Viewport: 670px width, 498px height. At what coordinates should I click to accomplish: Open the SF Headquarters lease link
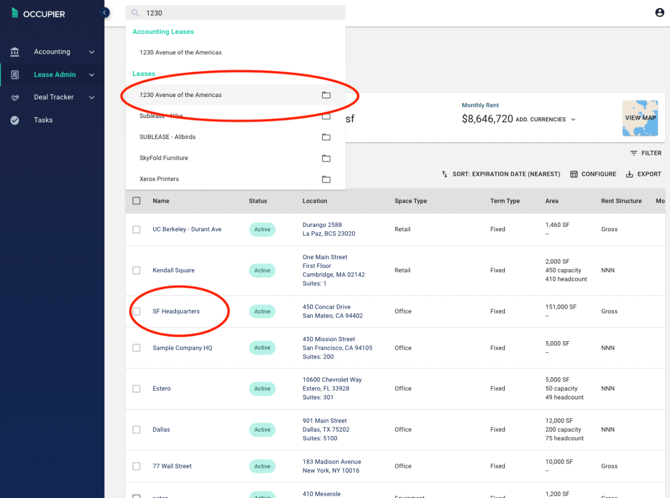click(x=176, y=311)
